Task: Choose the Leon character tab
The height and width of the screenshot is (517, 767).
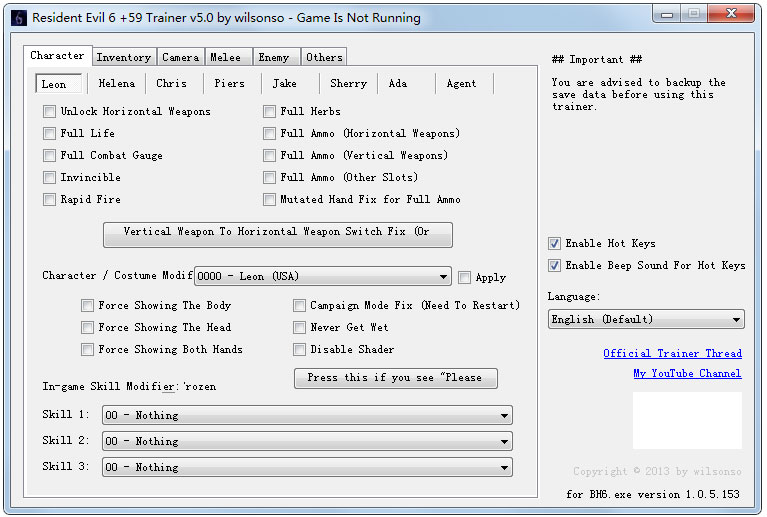Action: click(x=58, y=84)
